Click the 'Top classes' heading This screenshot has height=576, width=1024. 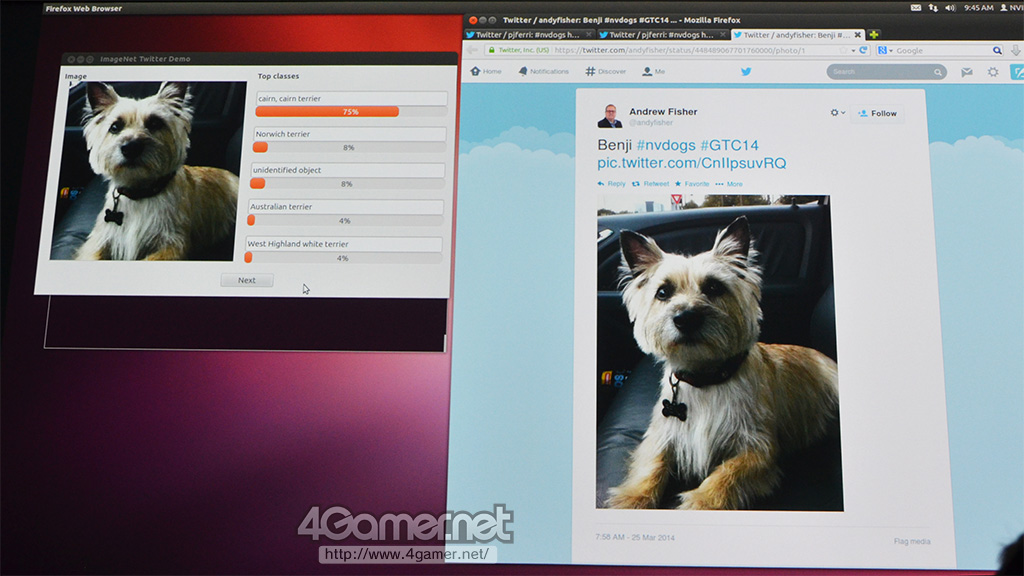pyautogui.click(x=278, y=76)
